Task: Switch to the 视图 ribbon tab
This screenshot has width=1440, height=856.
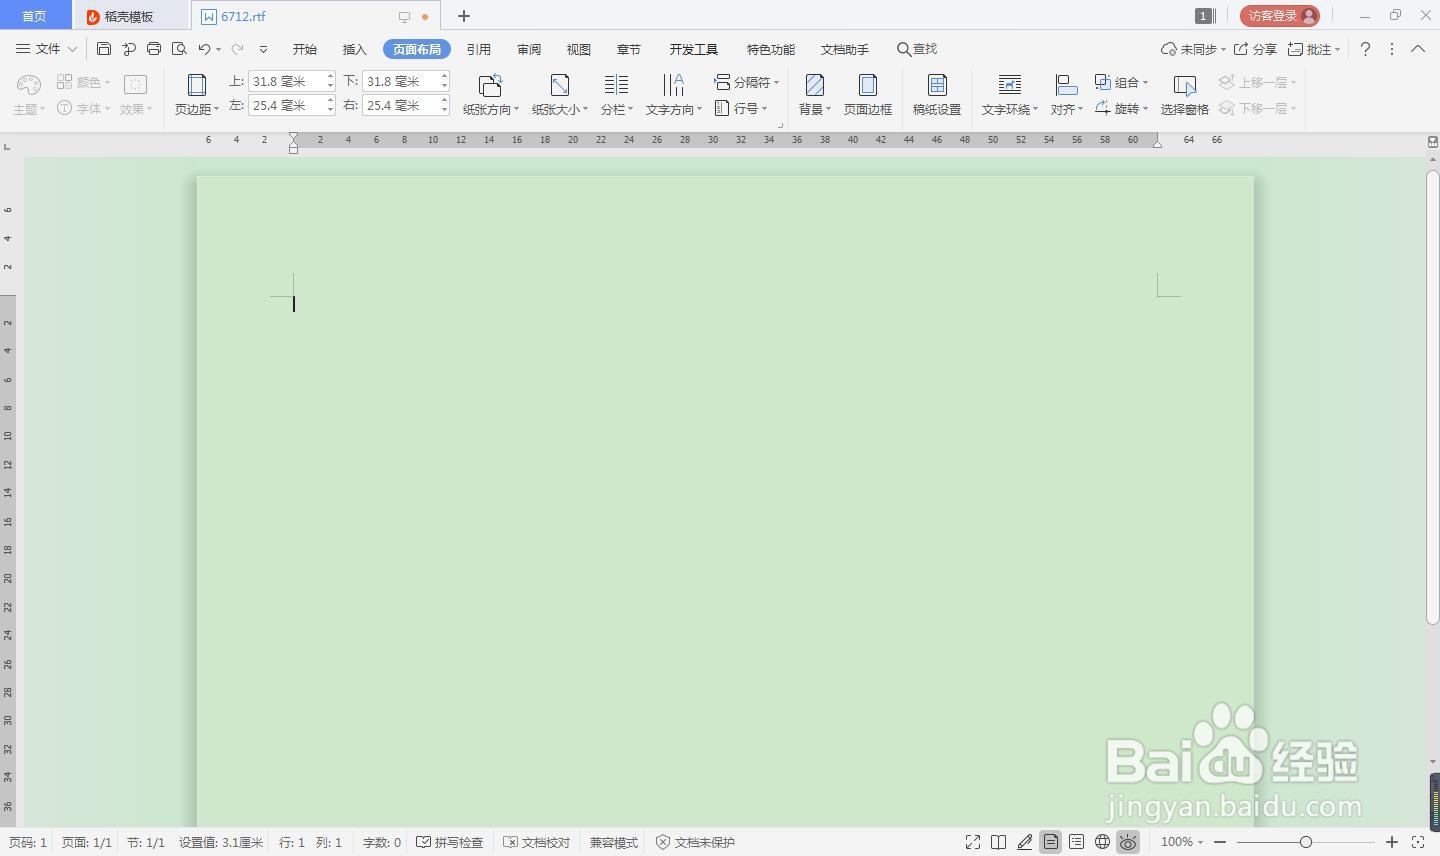Action: coord(579,49)
